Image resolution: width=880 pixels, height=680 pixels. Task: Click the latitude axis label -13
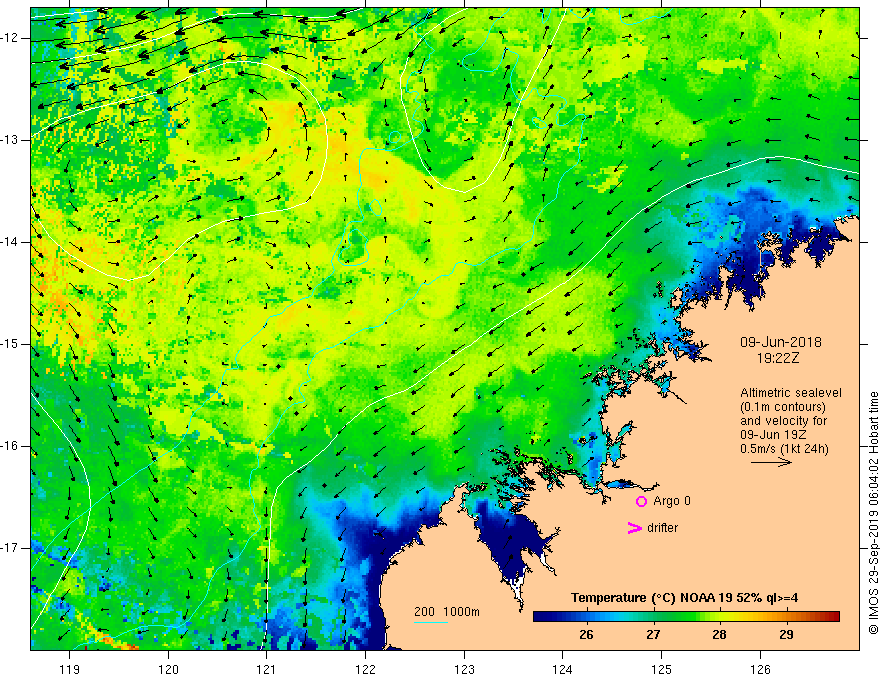[10, 140]
